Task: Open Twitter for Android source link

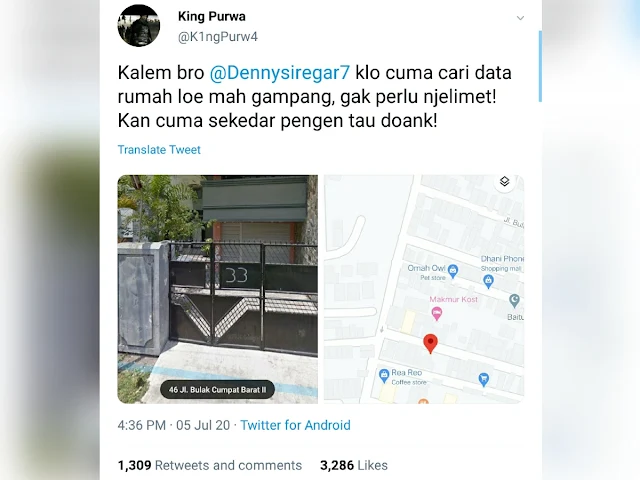Action: pyautogui.click(x=295, y=425)
